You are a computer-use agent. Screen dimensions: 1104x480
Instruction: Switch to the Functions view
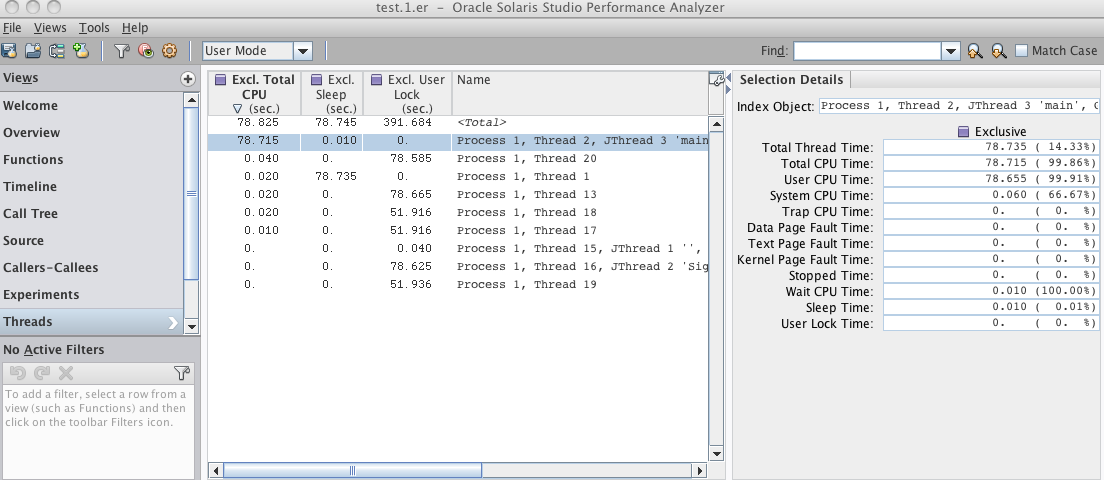pos(92,160)
